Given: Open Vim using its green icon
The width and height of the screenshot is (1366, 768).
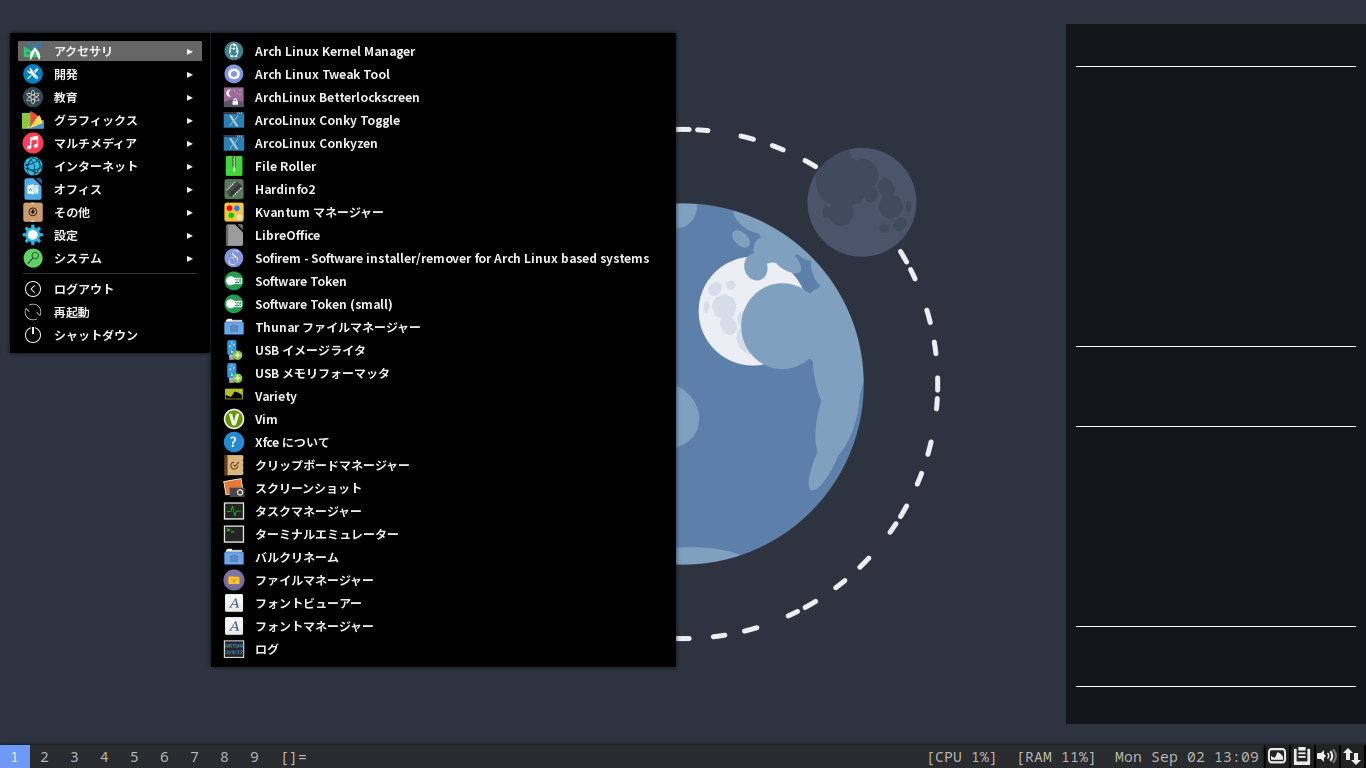Looking at the screenshot, I should 234,419.
